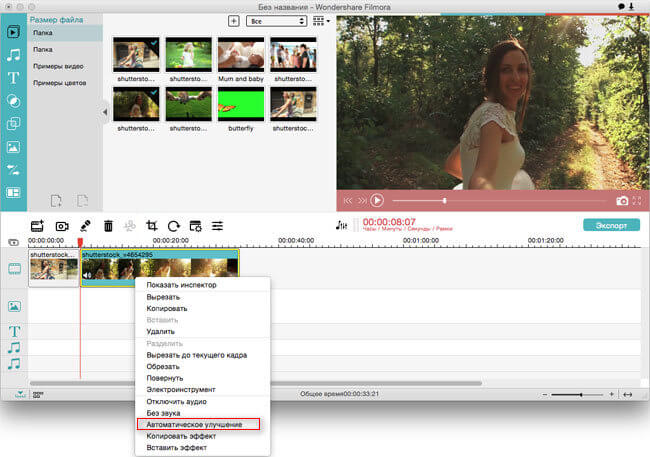
Task: Click the timeline playhead marker
Action: [80, 241]
